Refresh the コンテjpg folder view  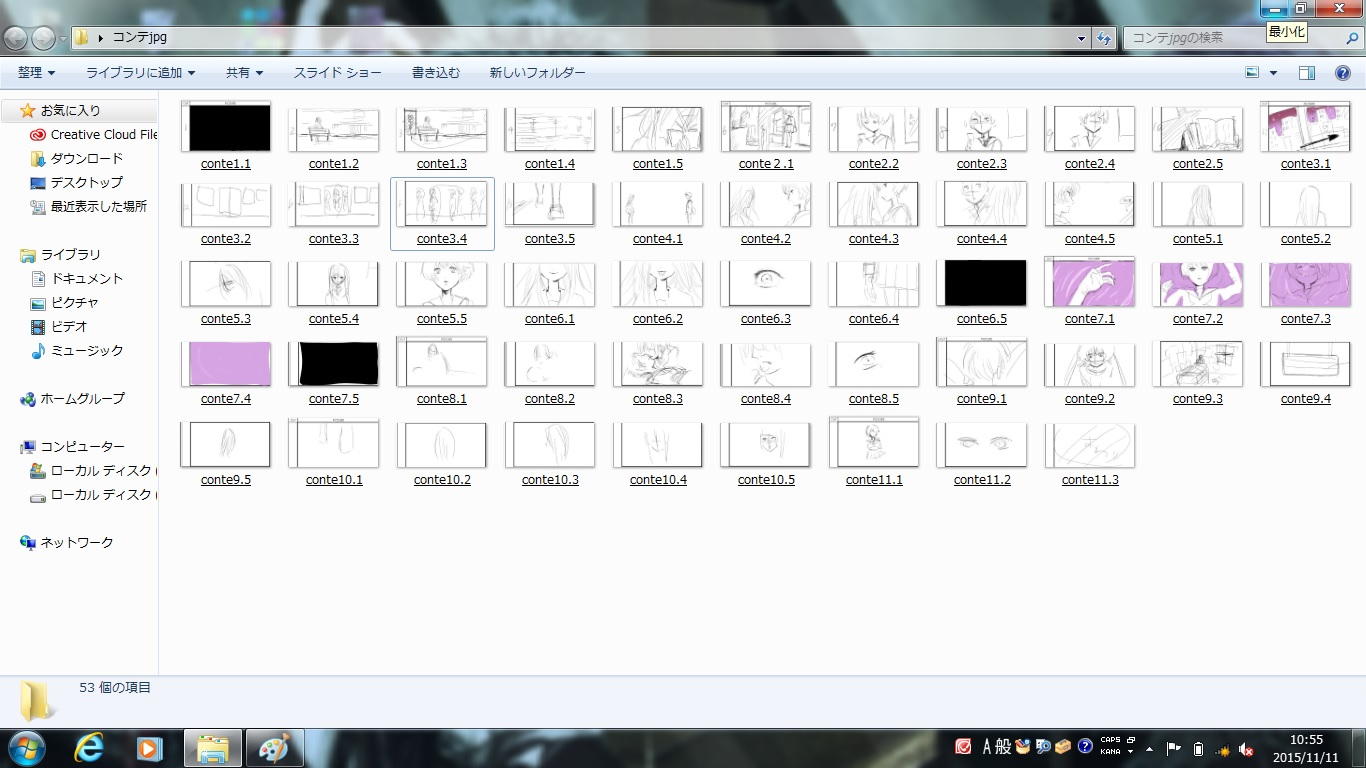pos(1105,38)
